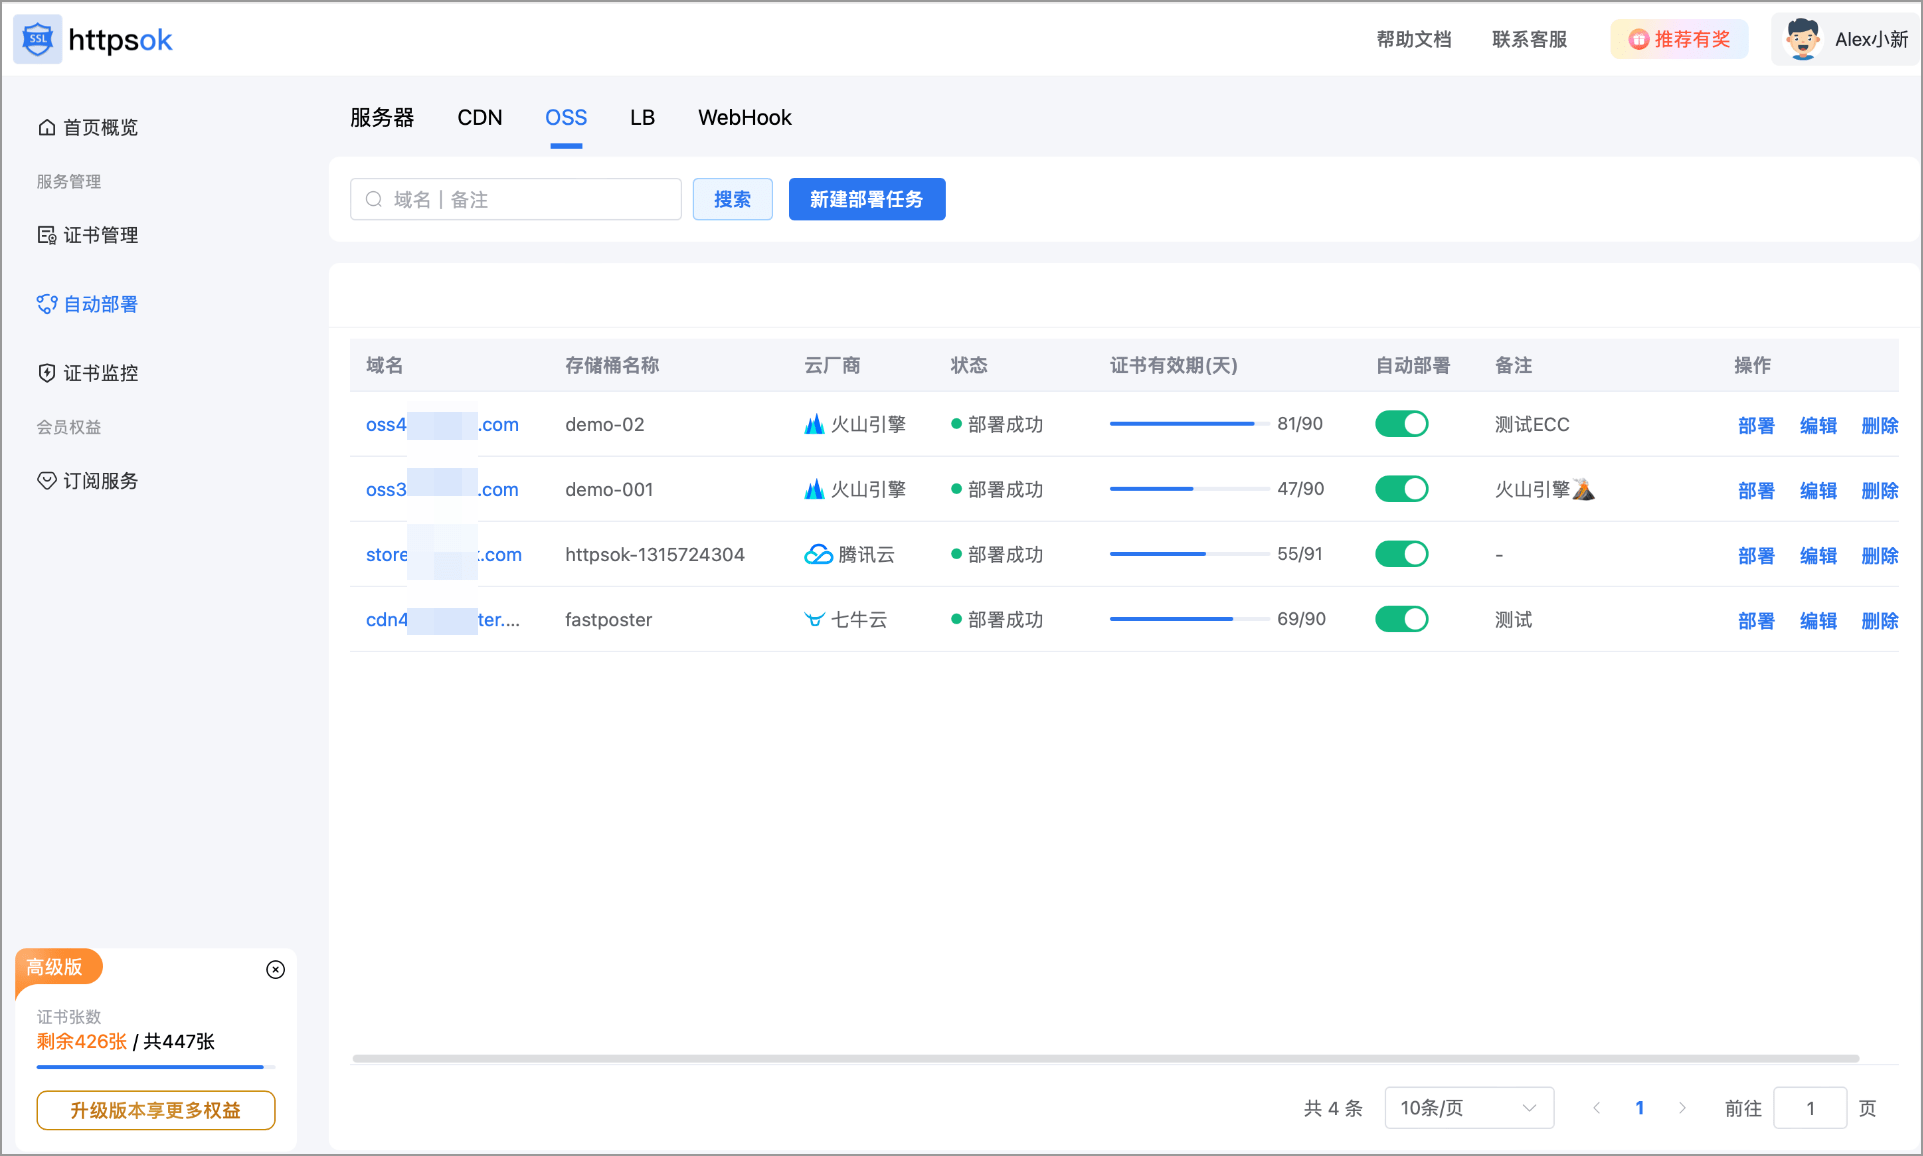Click 编辑 for demo-02 row
Screen dimensions: 1923x1156
tap(1818, 425)
